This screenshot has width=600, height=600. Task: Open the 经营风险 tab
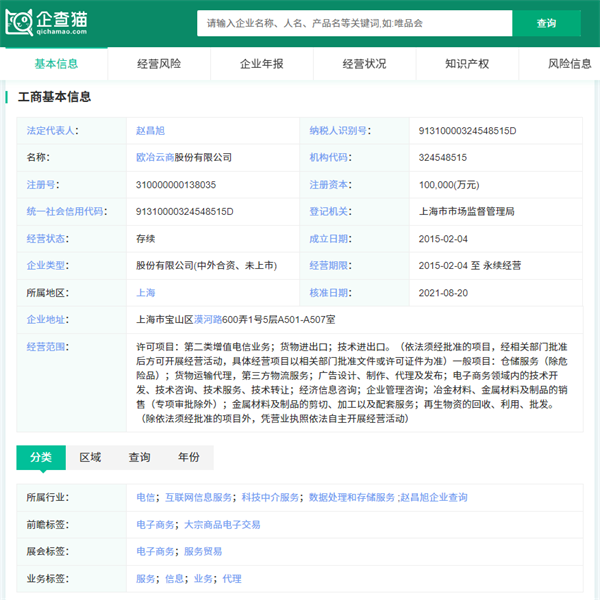[159, 63]
